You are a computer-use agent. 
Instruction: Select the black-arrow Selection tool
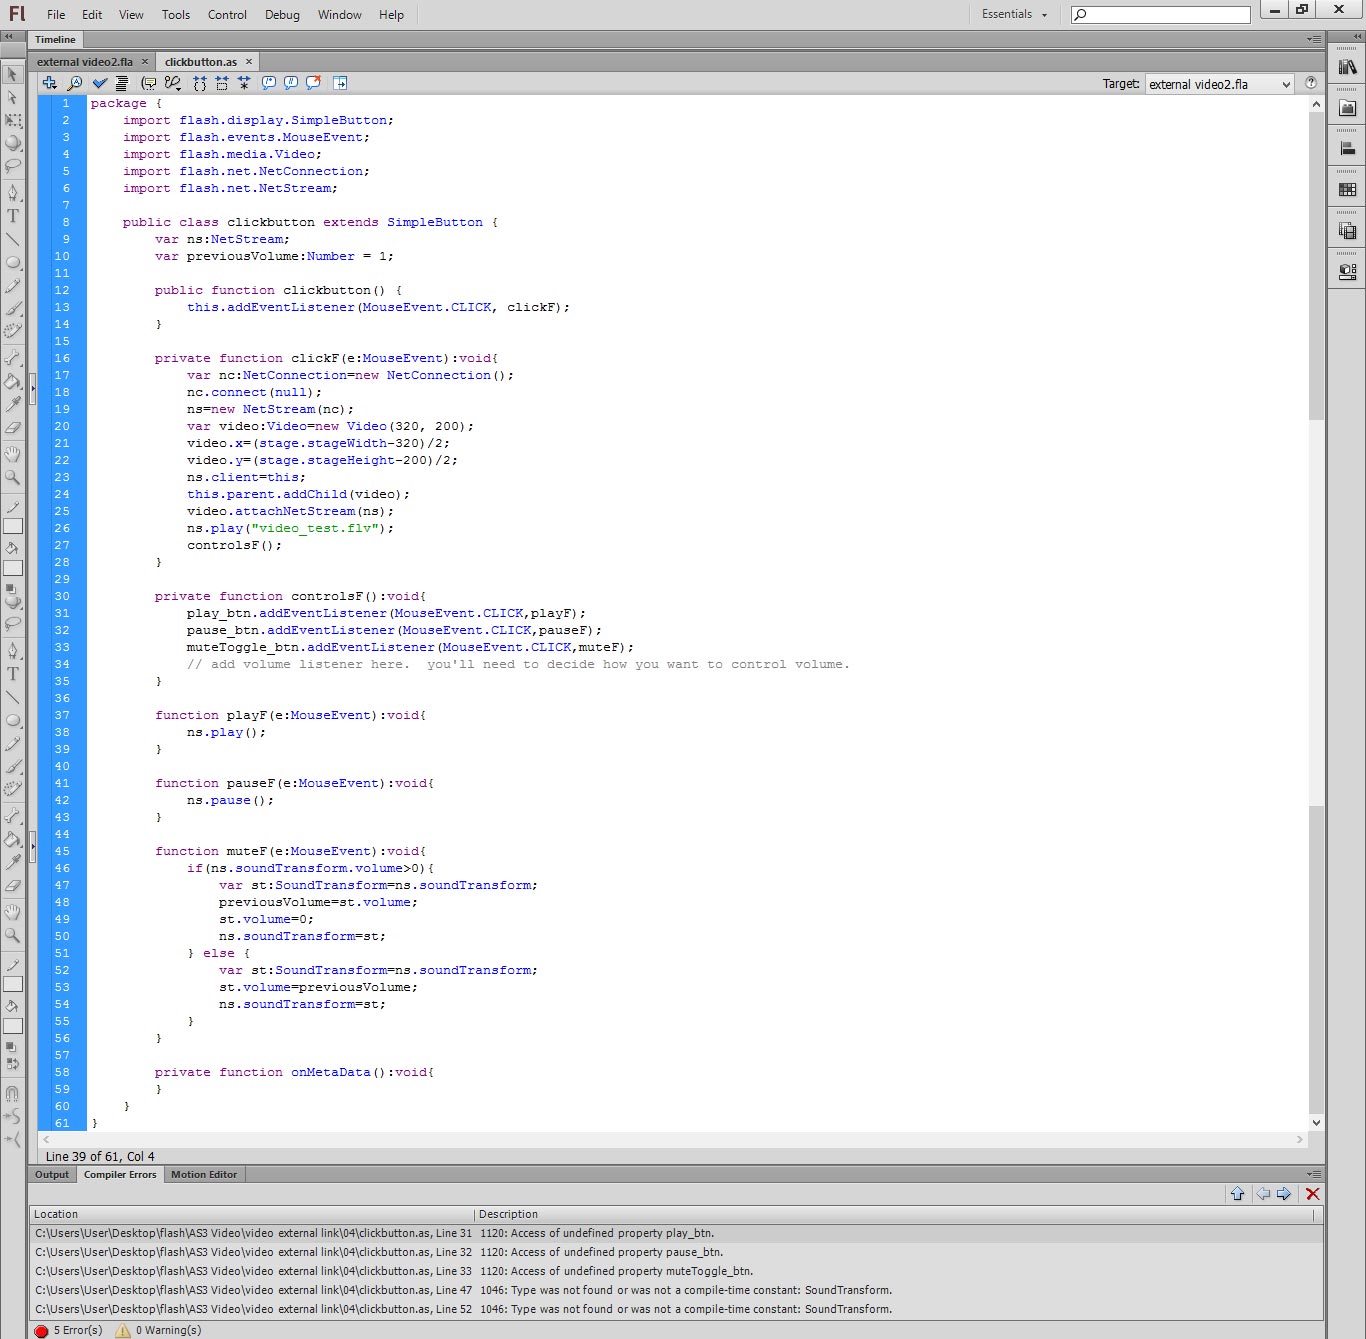pyautogui.click(x=12, y=74)
